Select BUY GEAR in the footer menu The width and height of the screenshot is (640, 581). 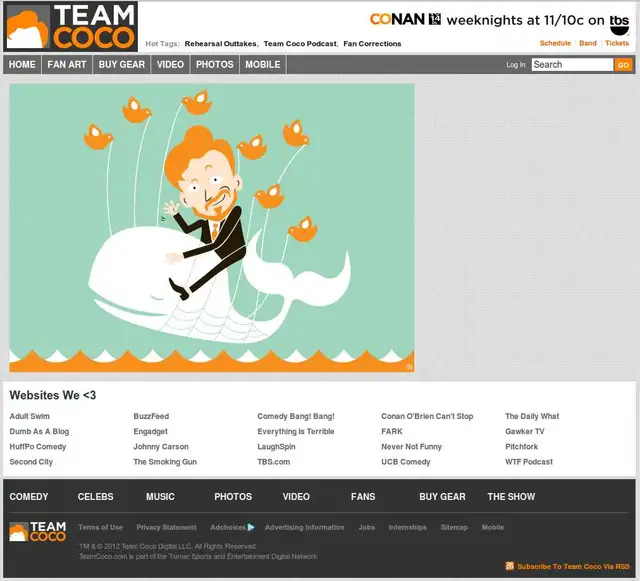pyautogui.click(x=442, y=496)
